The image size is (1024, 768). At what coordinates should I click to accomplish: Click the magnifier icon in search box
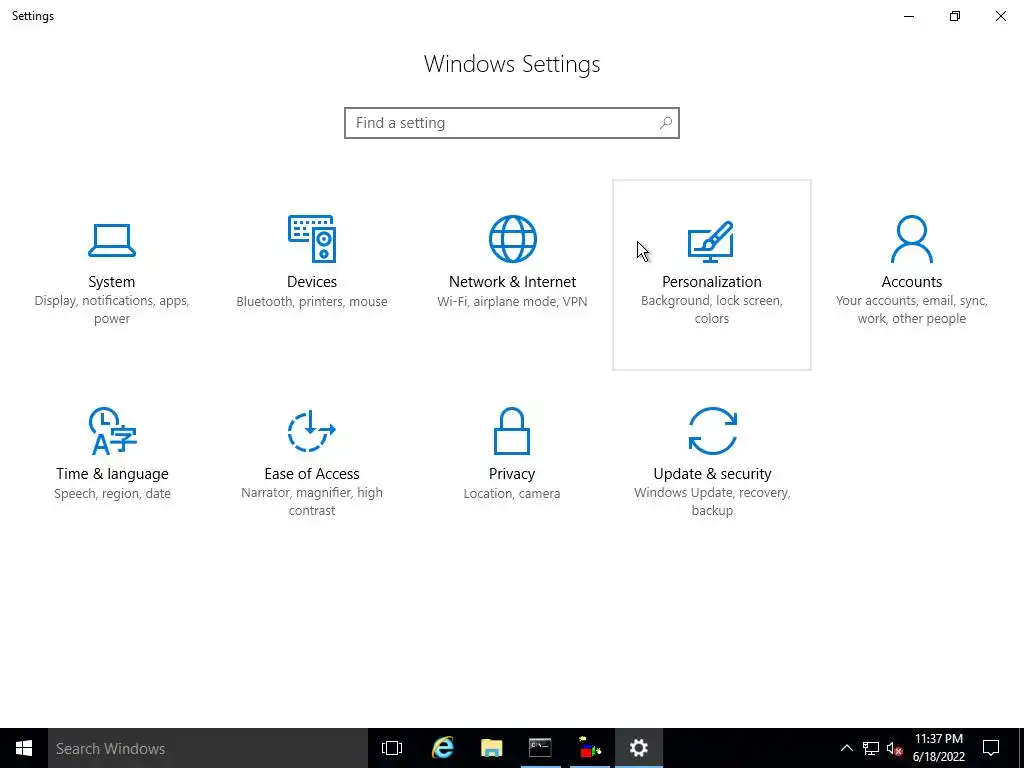(665, 123)
